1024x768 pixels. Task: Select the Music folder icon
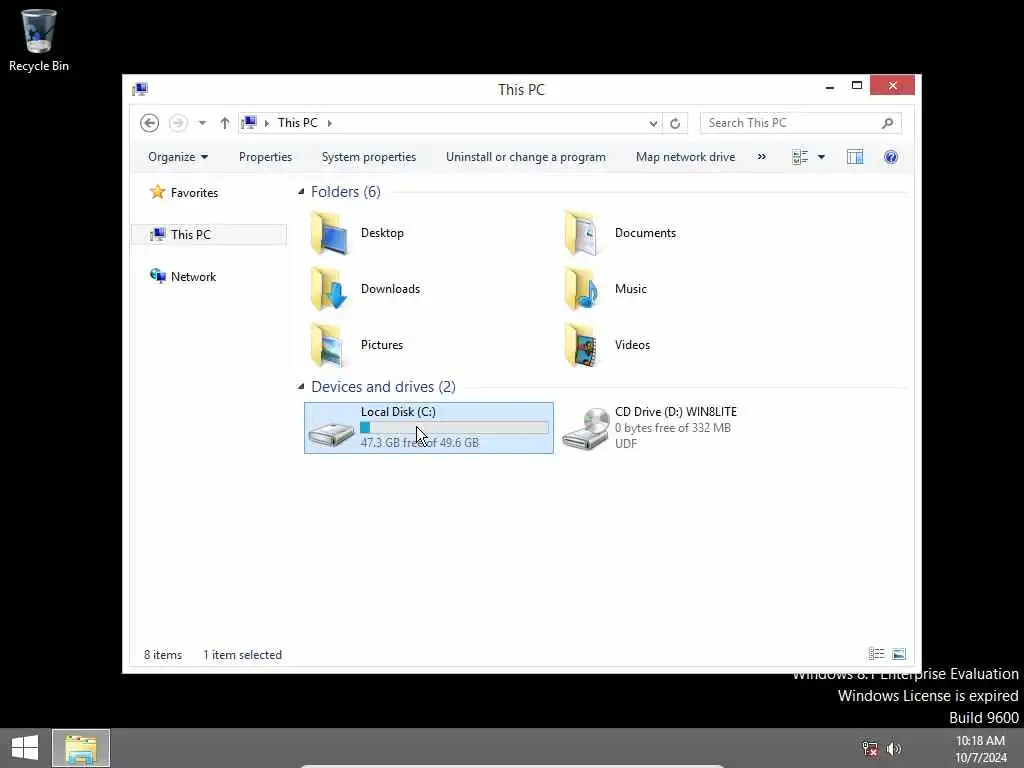coord(581,289)
